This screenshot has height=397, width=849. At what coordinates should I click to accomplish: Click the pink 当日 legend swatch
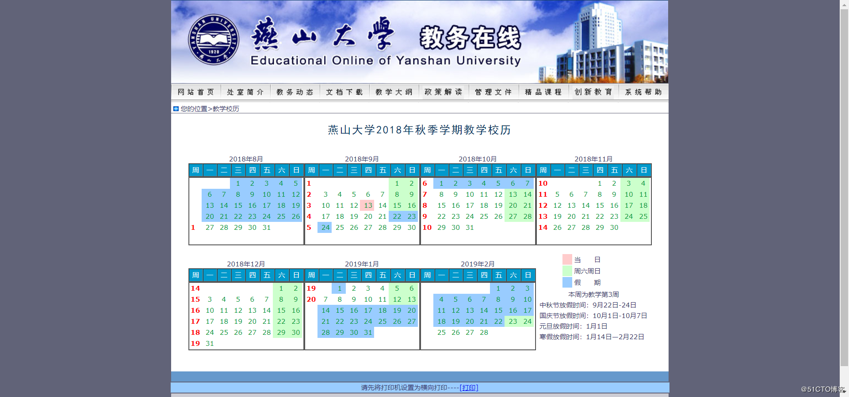tap(567, 259)
